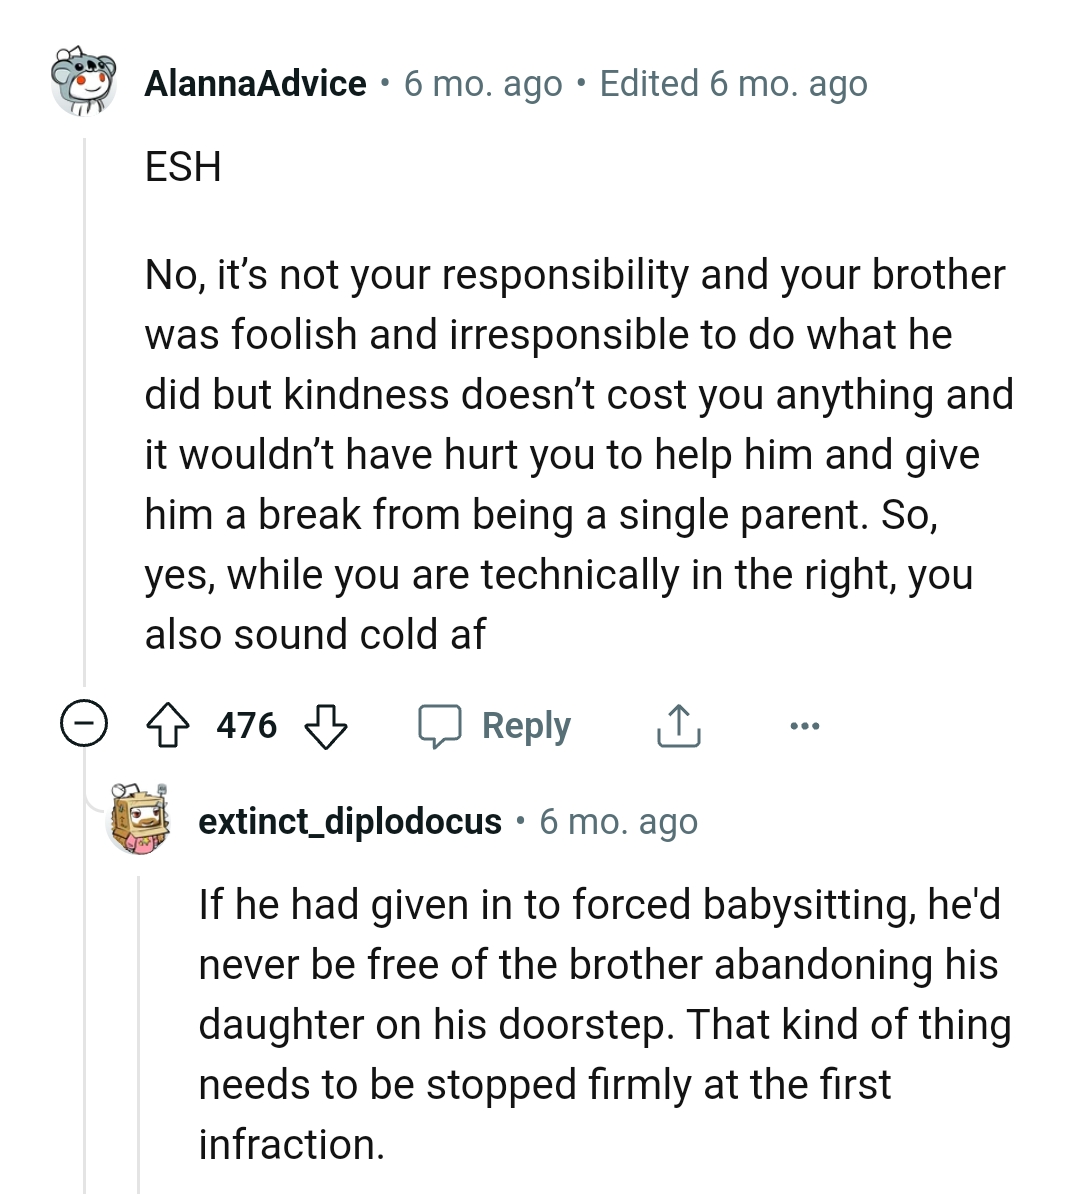Collapse the thread using the vertical thread line
1080x1194 pixels.
click(85, 420)
